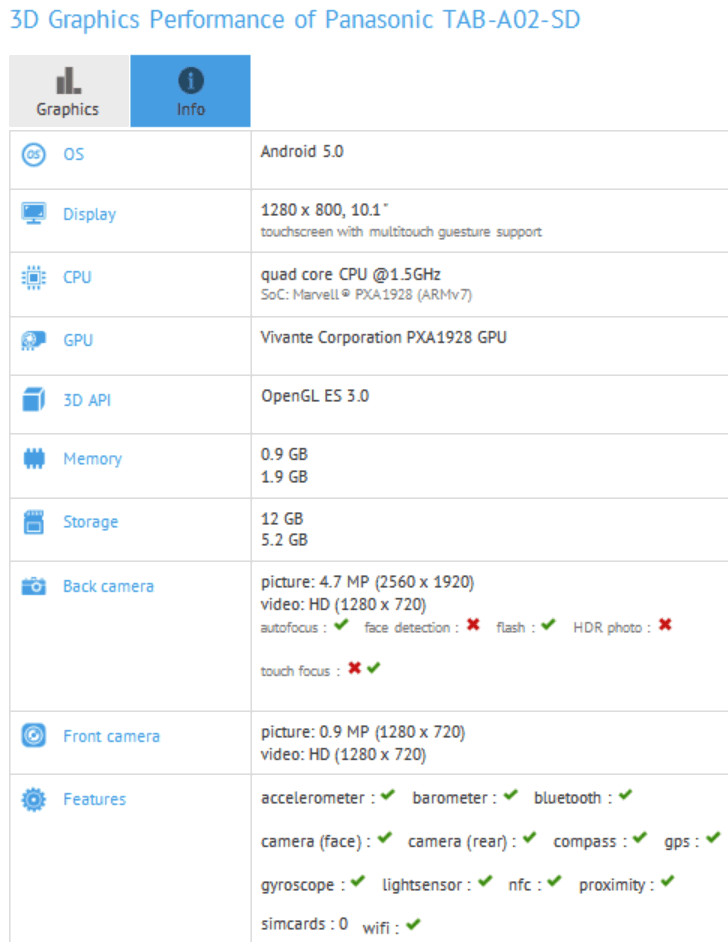Screen dimensions: 728x942
Task: Click the flash green check mark
Action: [548, 625]
